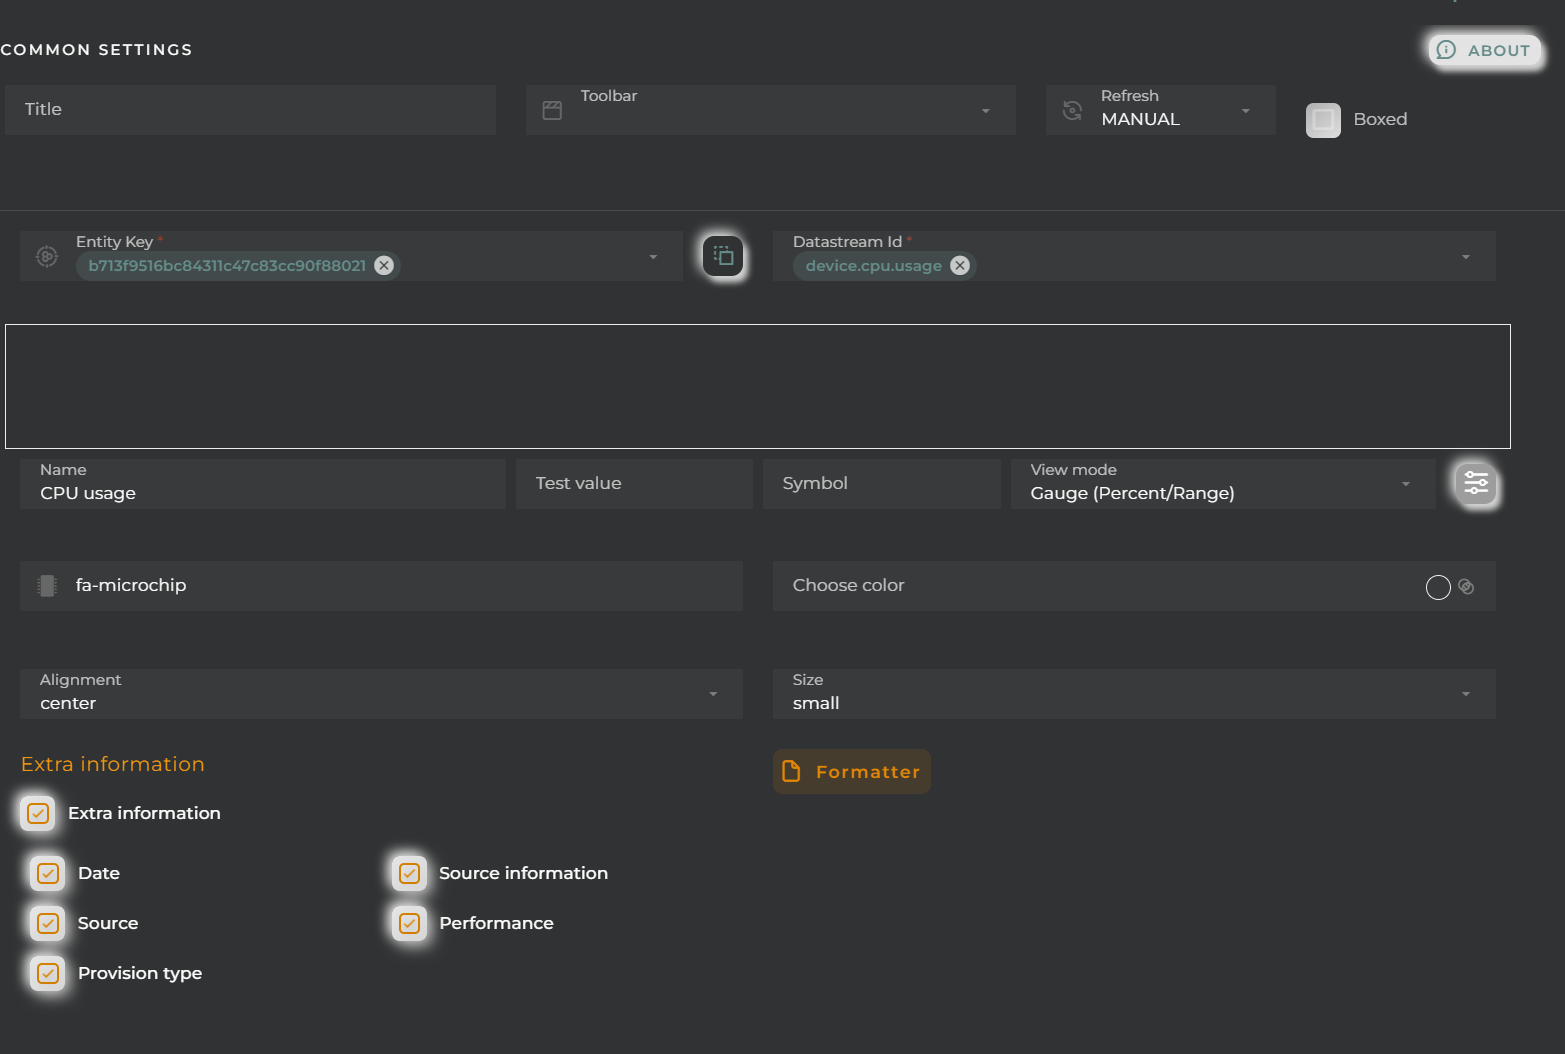1565x1054 pixels.
Task: Toggle the Extra information checkbox
Action: pyautogui.click(x=38, y=813)
